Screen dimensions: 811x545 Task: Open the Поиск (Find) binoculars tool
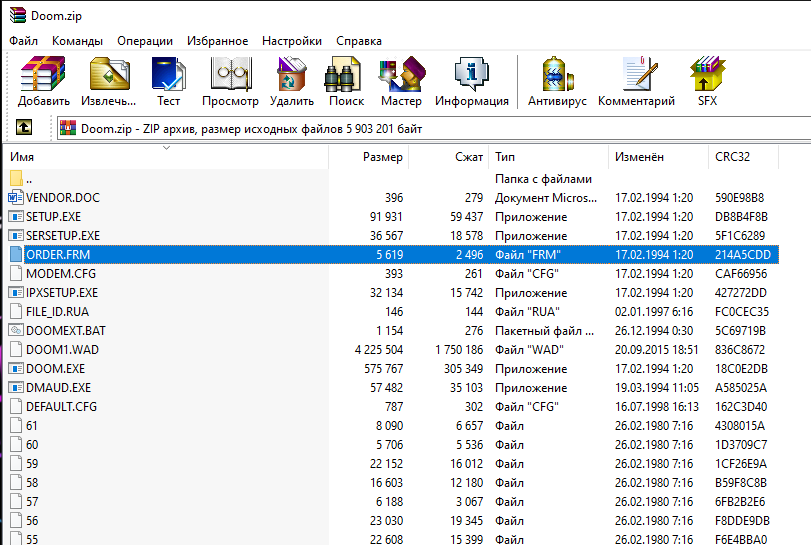(346, 78)
